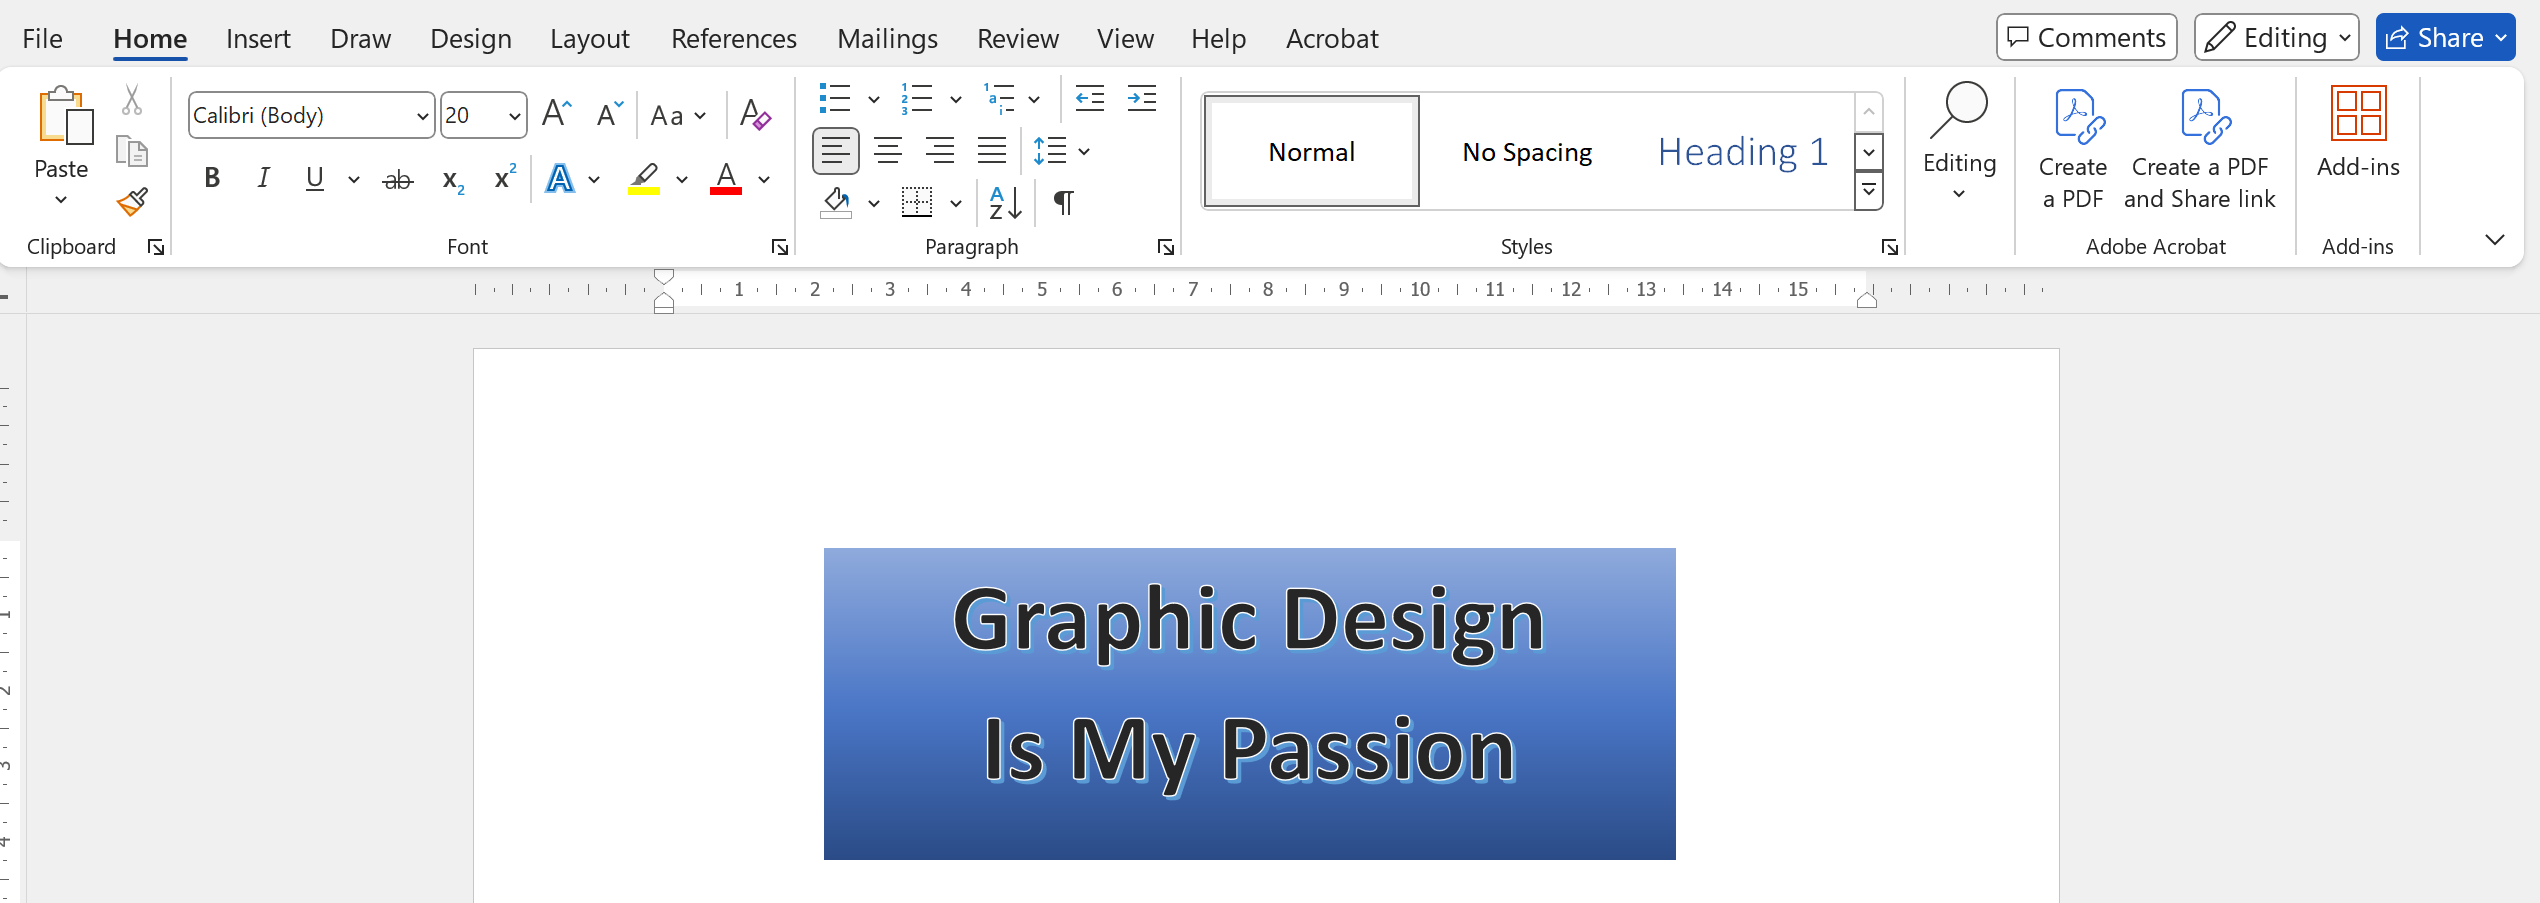Switch to the Insert tab
2540x903 pixels.
tap(257, 39)
